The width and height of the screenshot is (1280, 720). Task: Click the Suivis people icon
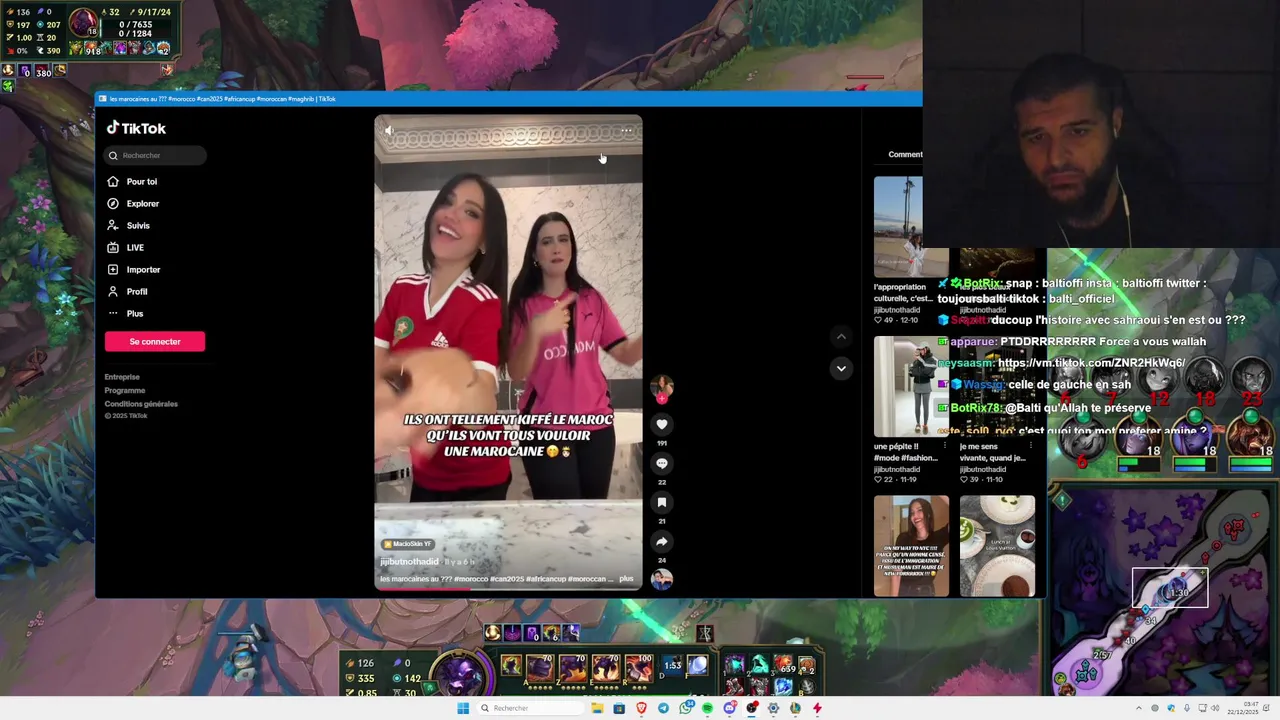point(113,226)
